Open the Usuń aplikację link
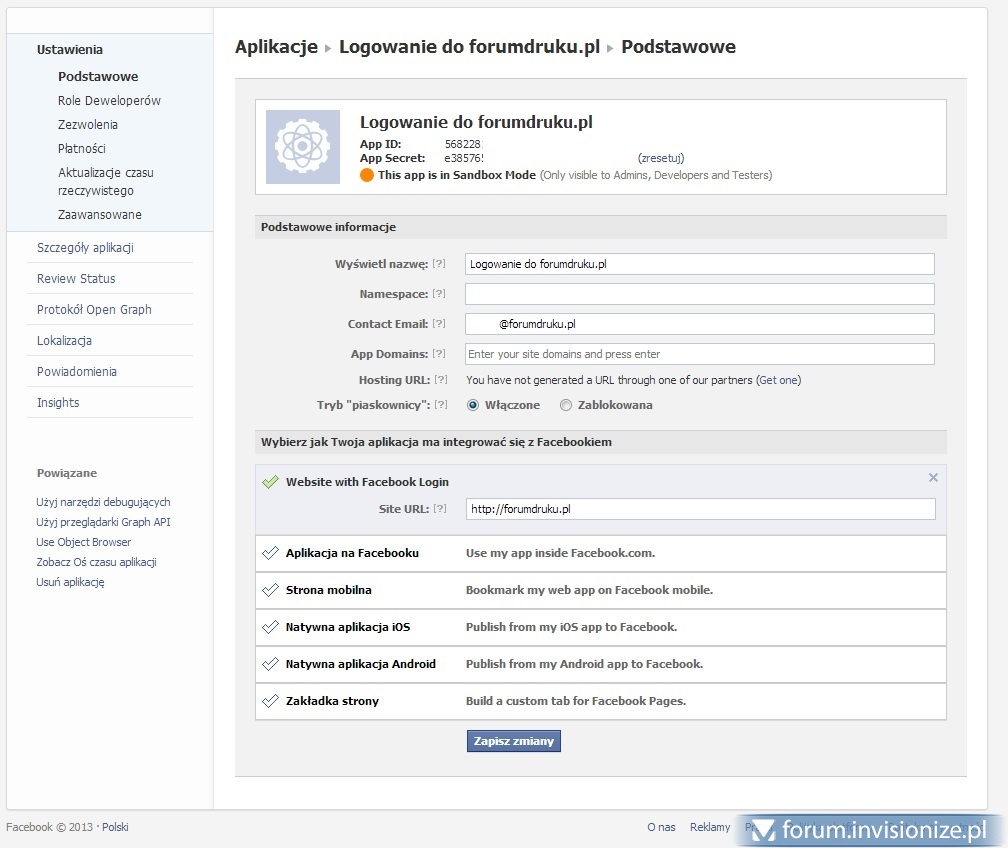This screenshot has width=1008, height=848. 70,582
